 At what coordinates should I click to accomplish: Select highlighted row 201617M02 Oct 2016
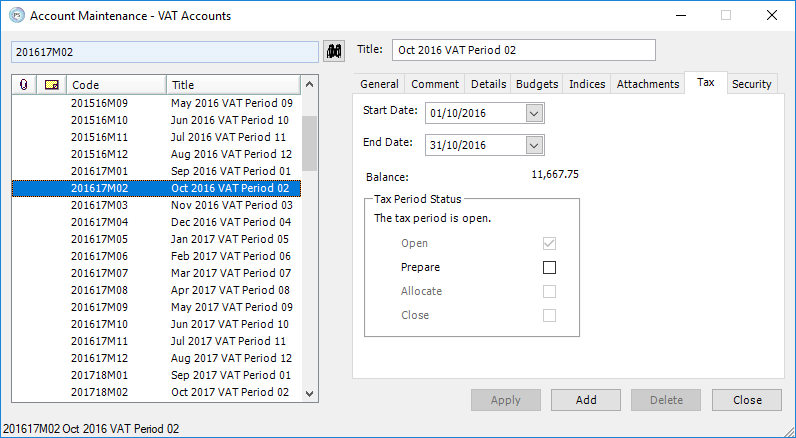coord(156,188)
